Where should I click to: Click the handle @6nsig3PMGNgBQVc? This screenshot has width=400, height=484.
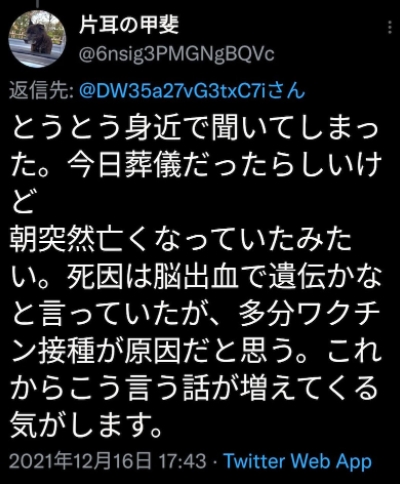point(176,54)
